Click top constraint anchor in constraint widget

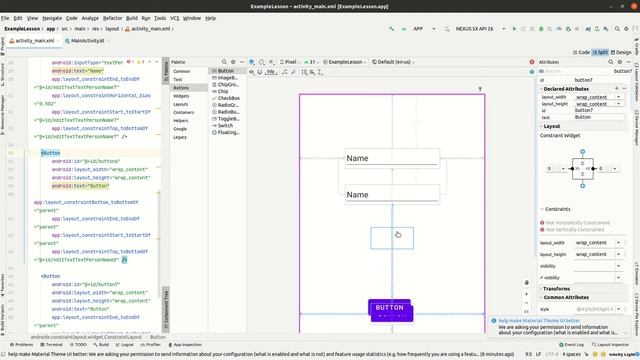pyautogui.click(x=582, y=152)
